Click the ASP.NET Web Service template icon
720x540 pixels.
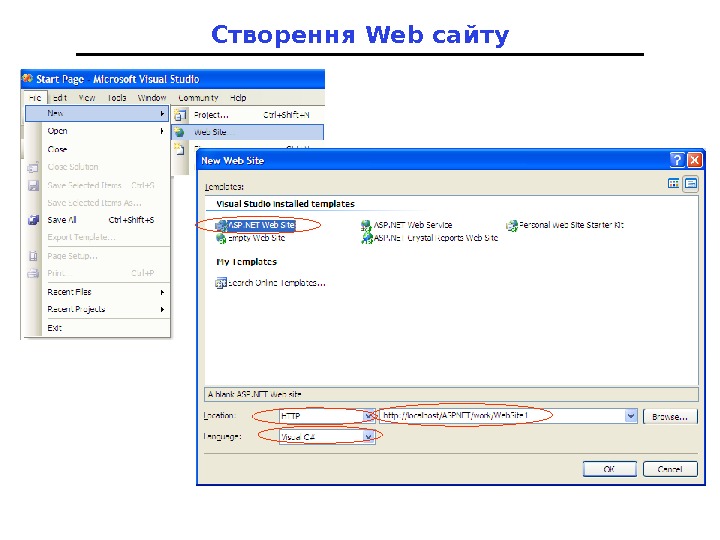coord(366,225)
